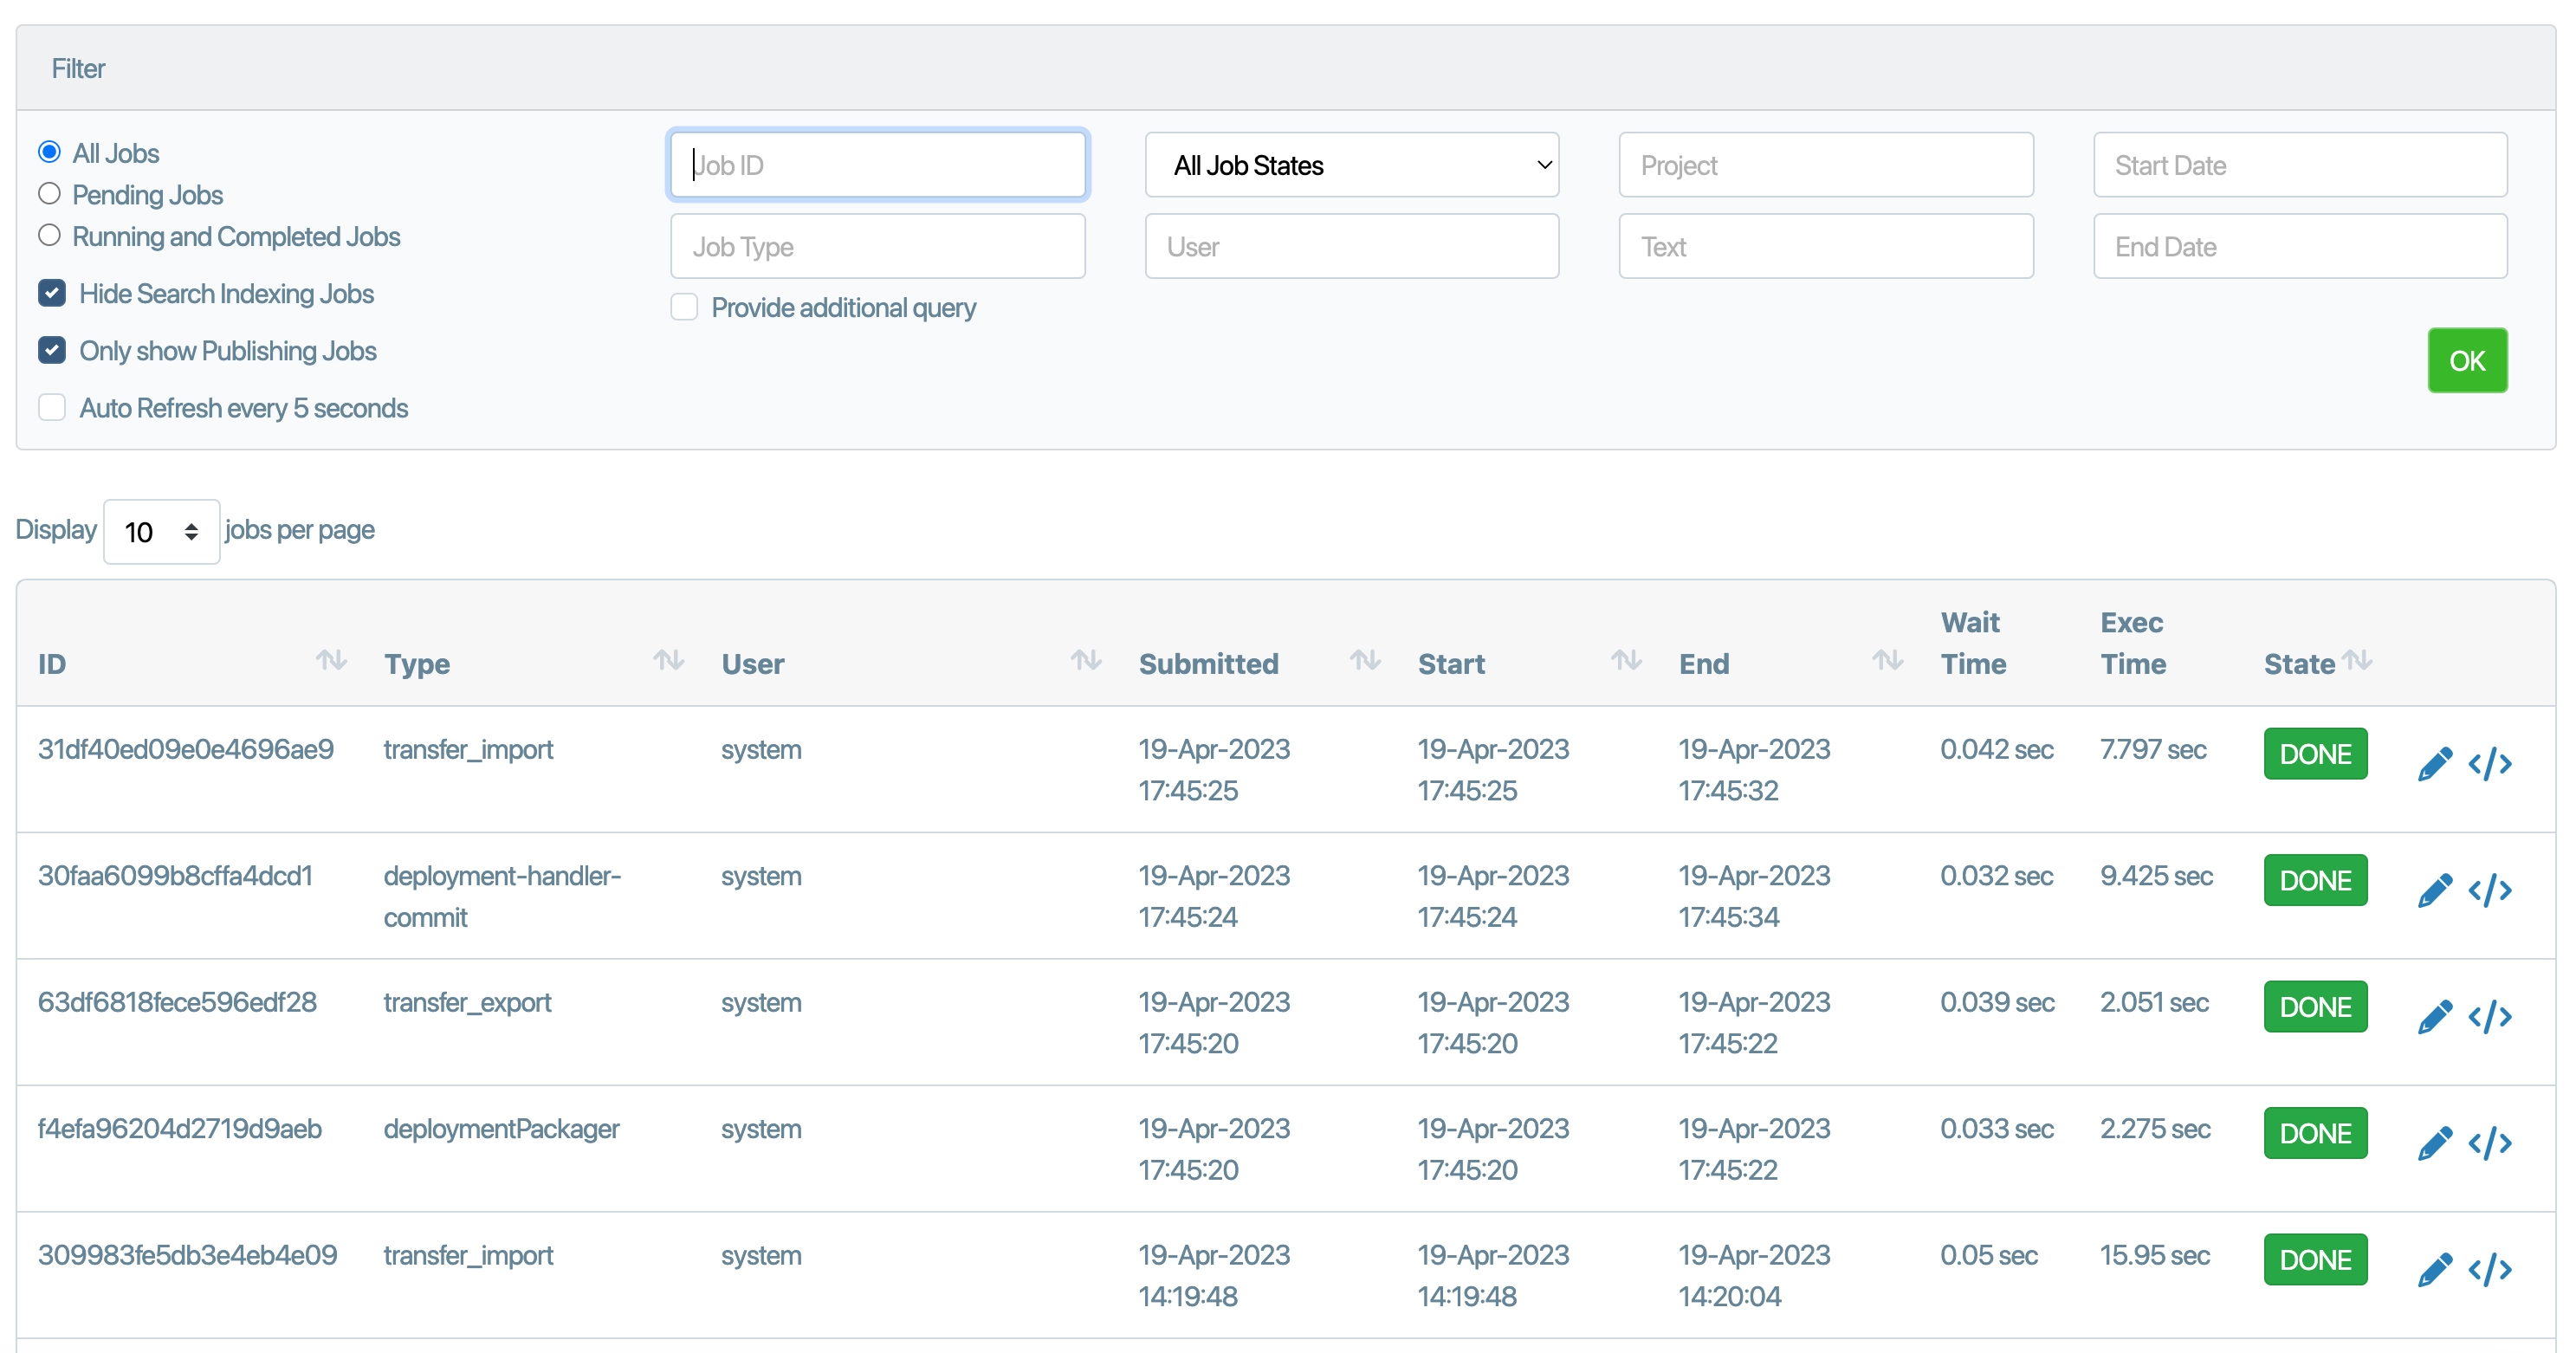The width and height of the screenshot is (2576, 1353).
Task: Sort jobs by the ID column arrows
Action: tap(331, 660)
